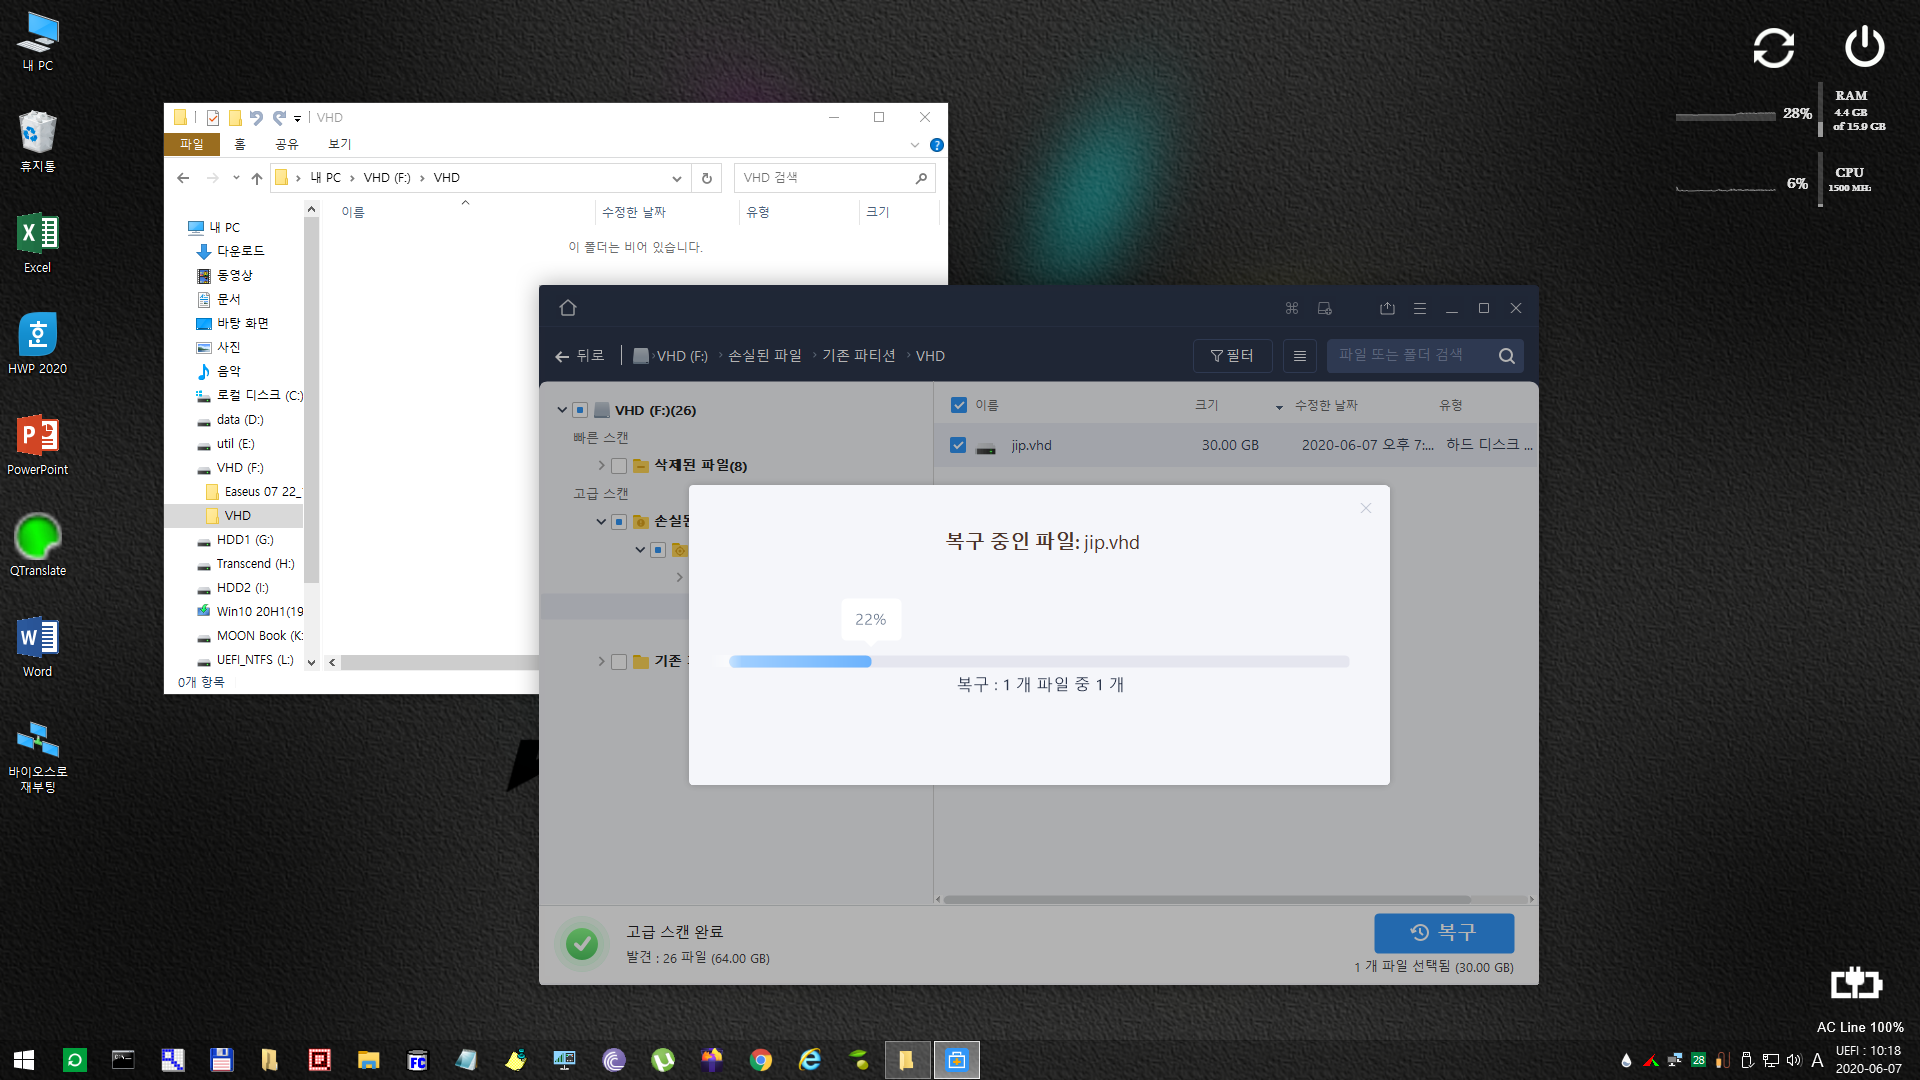Click the refresh icon on desktop widget
Viewport: 1920px width, 1080px height.
[1774, 47]
